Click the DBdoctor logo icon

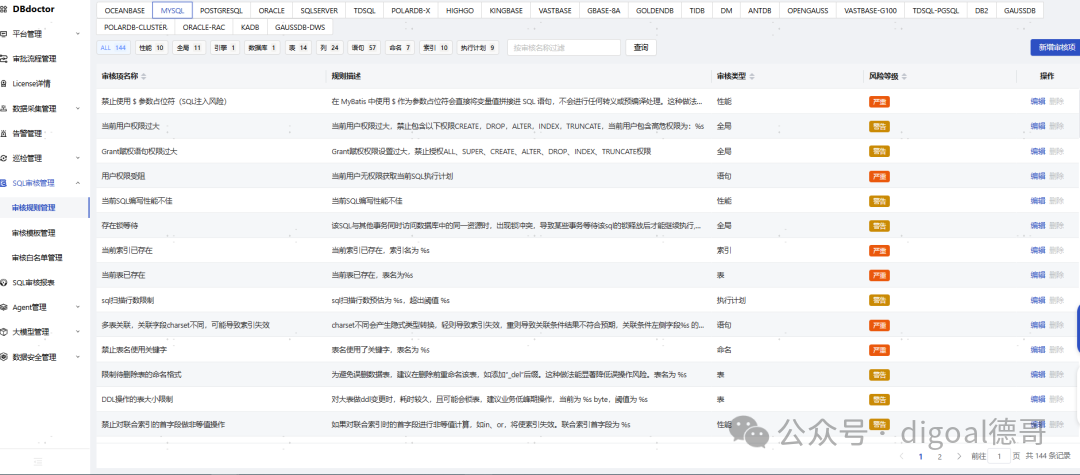[5, 9]
